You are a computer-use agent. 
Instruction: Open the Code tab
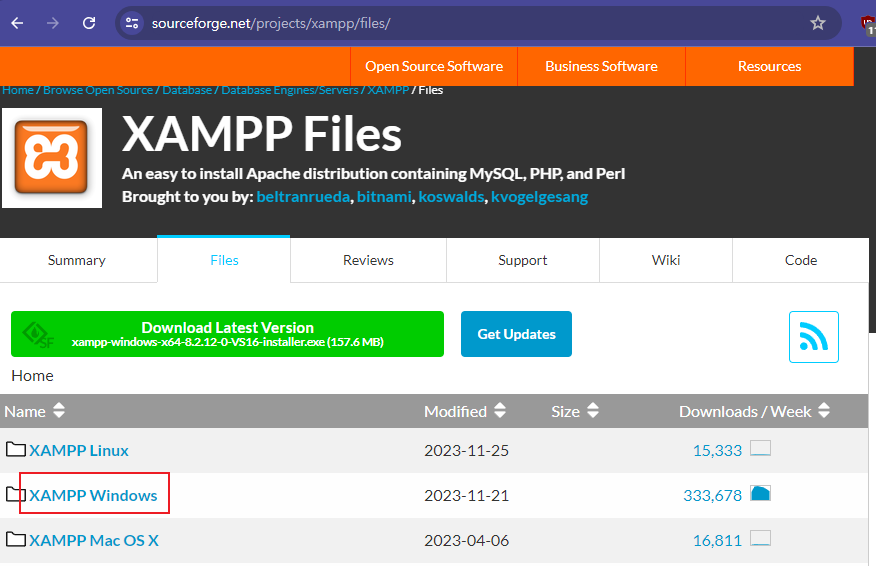tap(801, 260)
